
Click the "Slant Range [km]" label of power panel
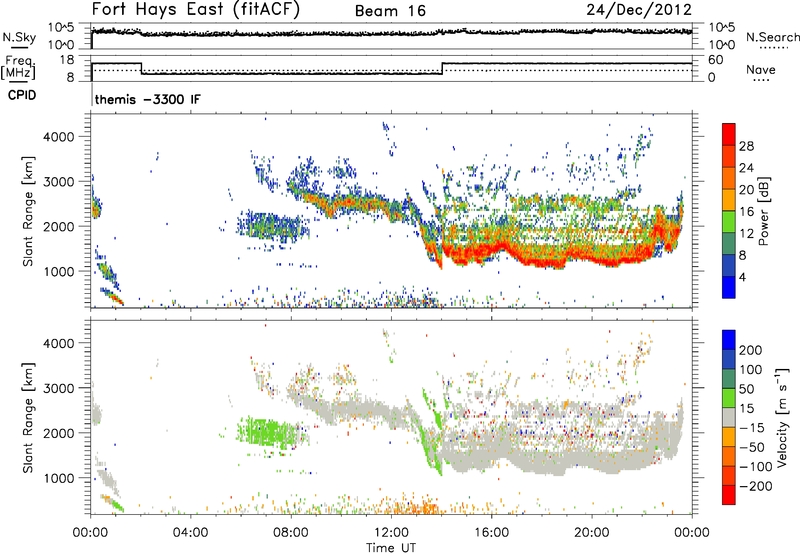click(28, 211)
